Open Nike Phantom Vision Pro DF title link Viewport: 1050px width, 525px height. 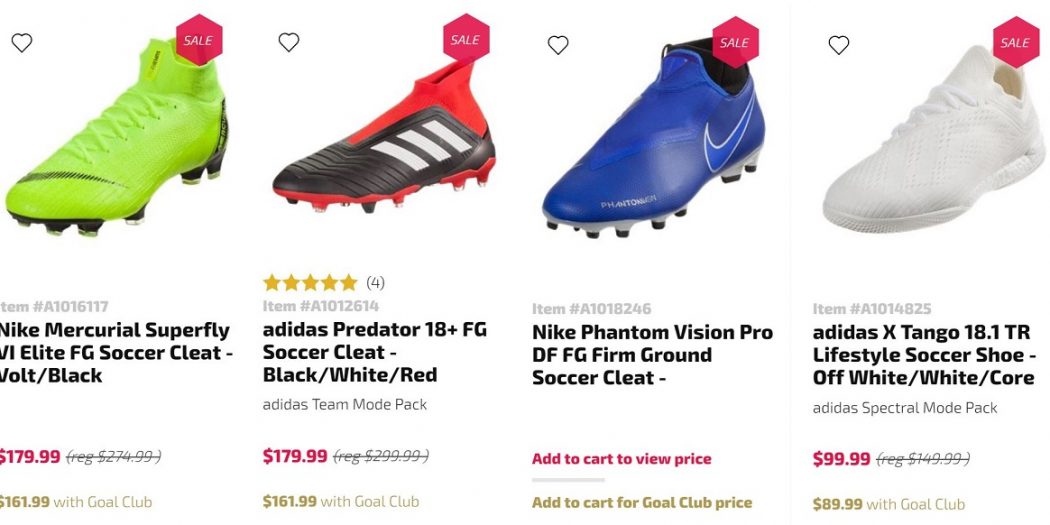pos(652,355)
